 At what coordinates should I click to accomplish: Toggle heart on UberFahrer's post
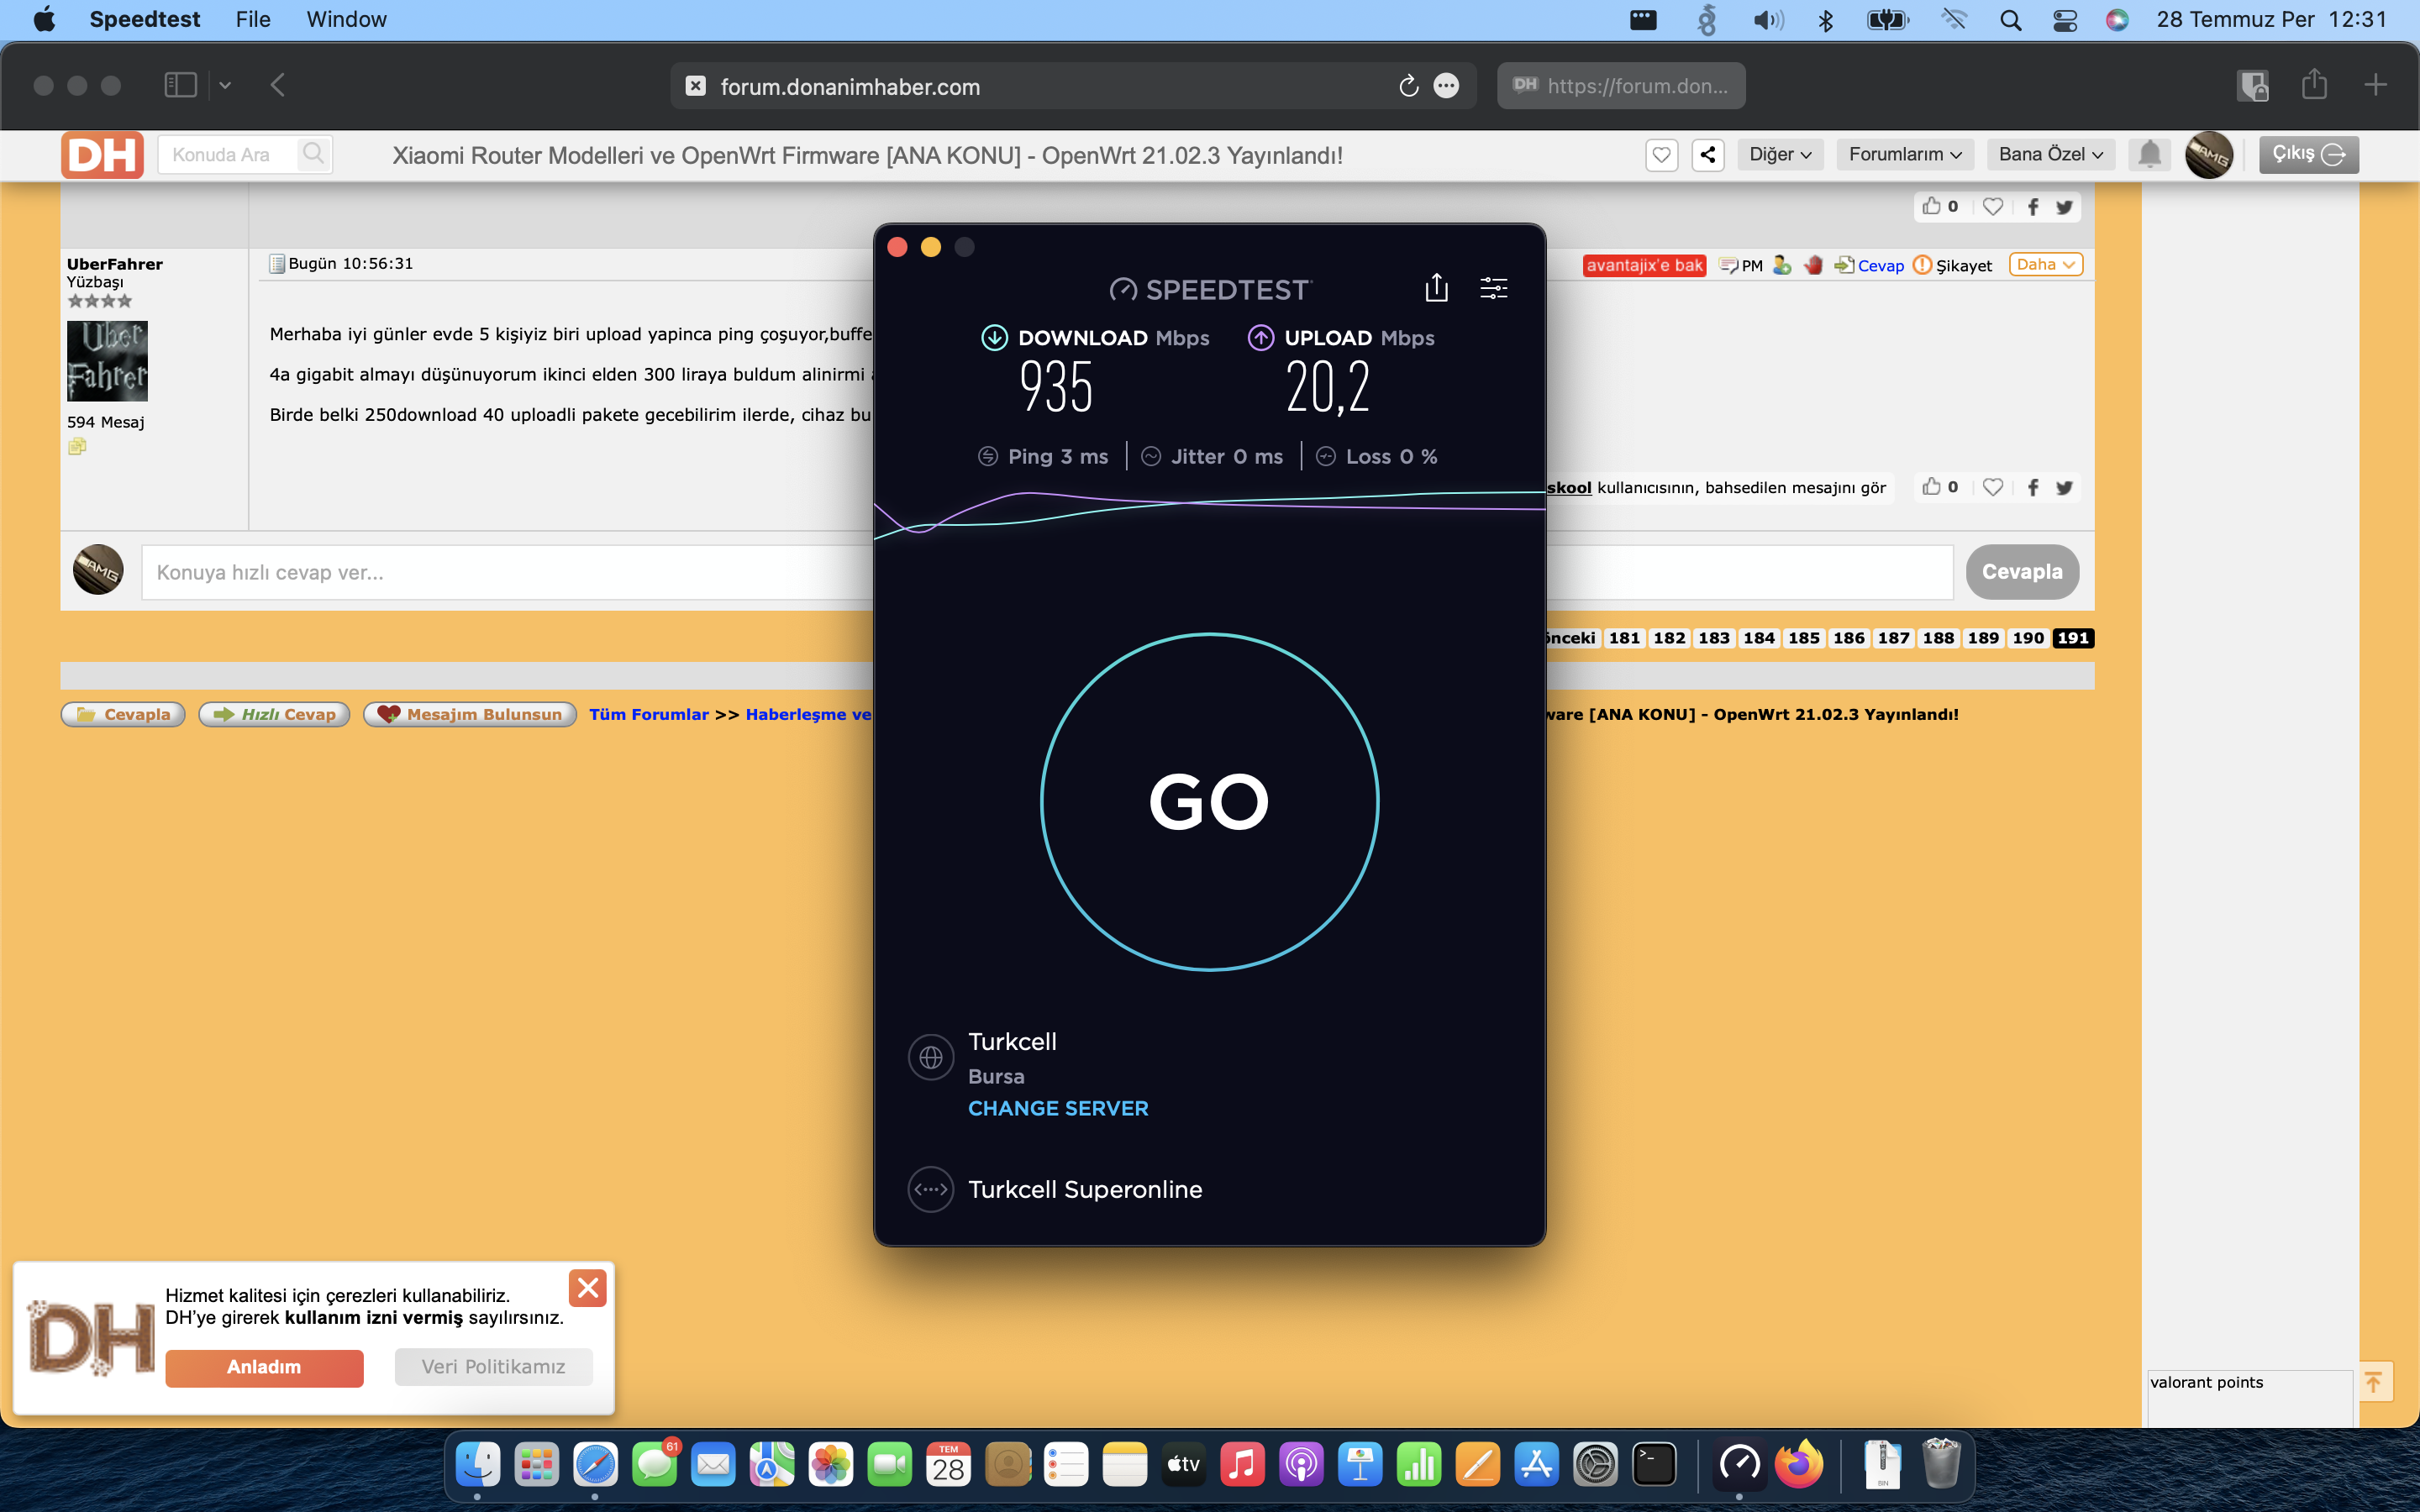pos(1992,487)
